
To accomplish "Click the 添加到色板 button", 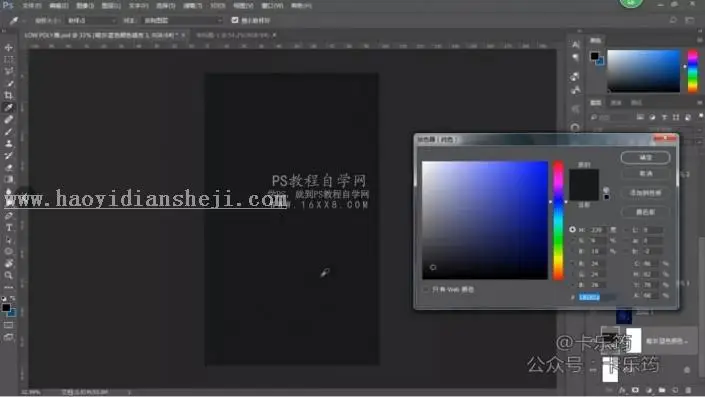I will pos(645,193).
